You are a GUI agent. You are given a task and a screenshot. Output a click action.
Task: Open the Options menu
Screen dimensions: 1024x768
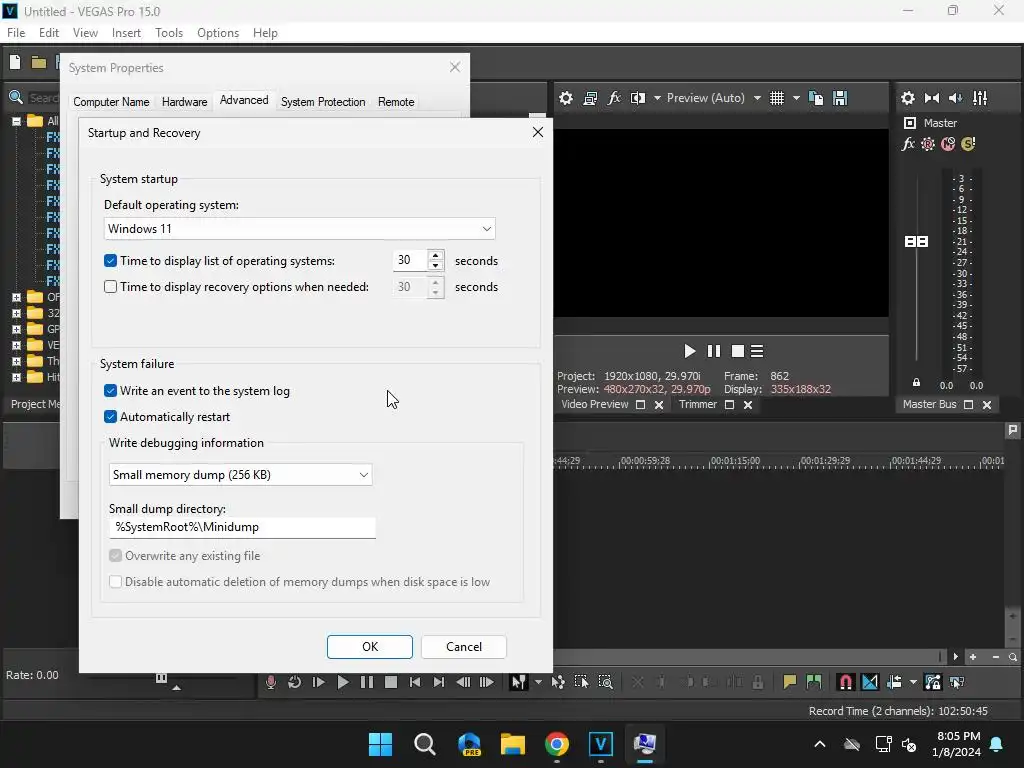tap(218, 33)
